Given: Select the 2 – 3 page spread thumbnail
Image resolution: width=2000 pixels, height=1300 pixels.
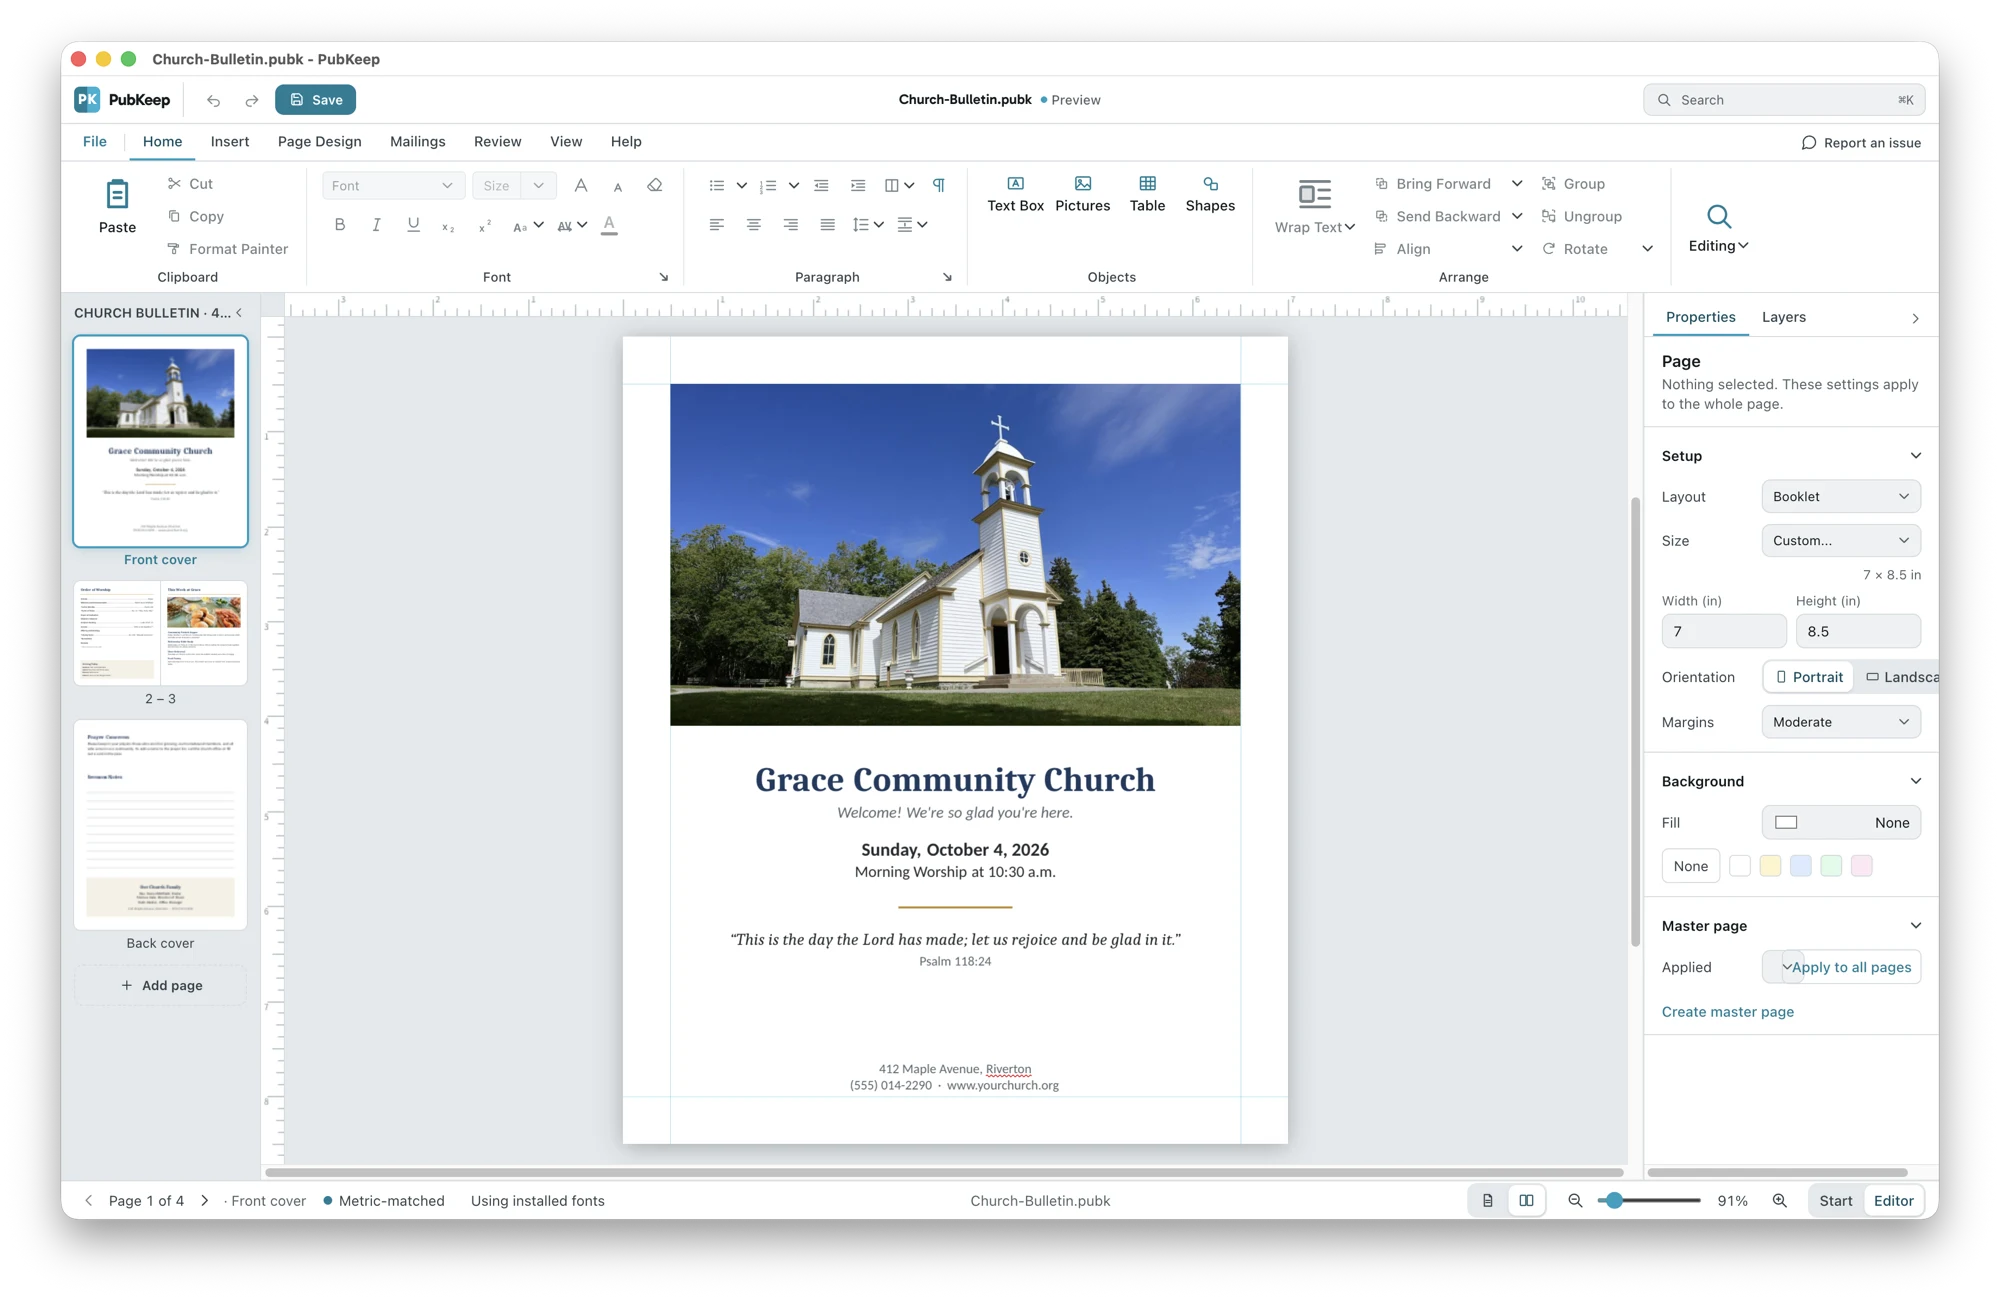Looking at the screenshot, I should (x=160, y=634).
